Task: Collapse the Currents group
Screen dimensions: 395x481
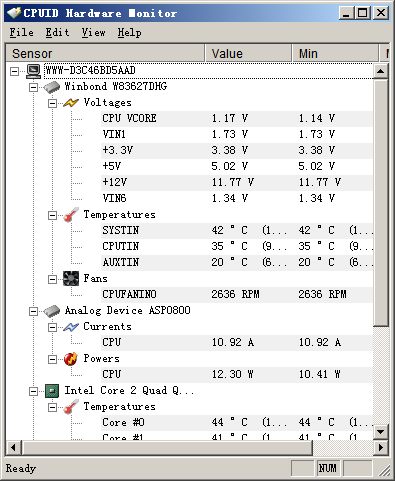Action: tap(52, 327)
